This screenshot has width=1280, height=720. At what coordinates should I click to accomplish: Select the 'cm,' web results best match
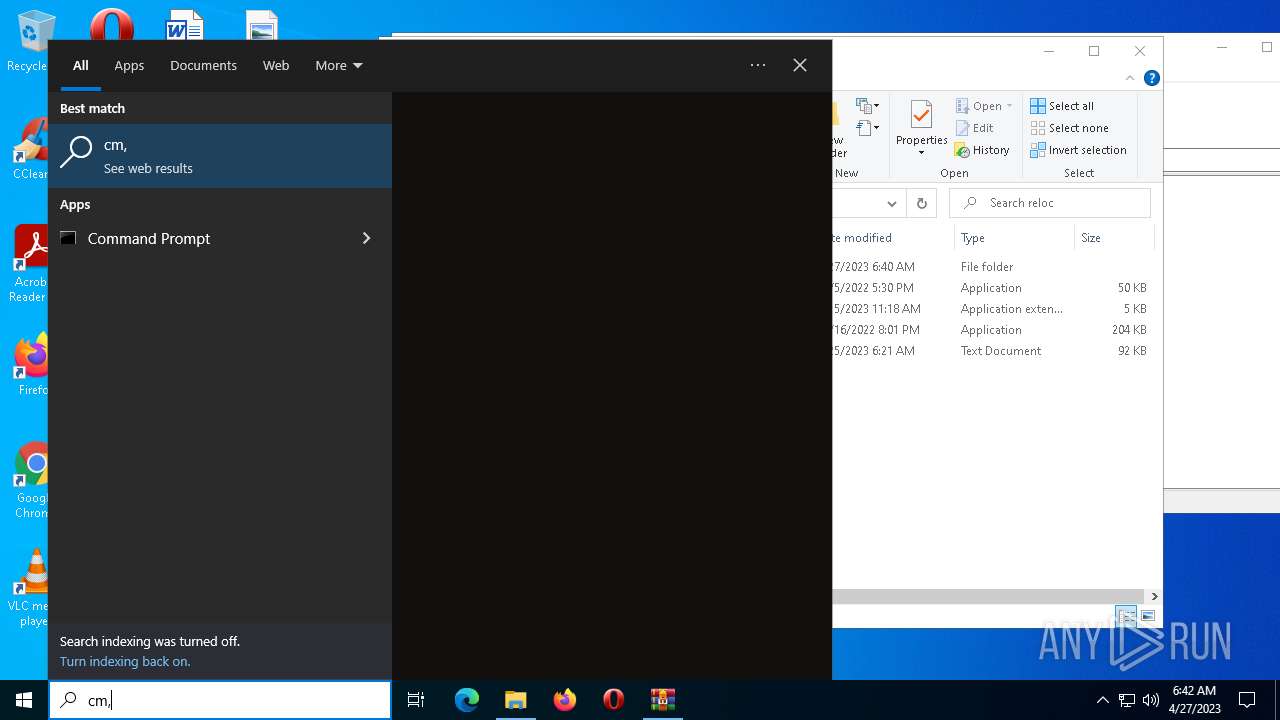coord(220,156)
